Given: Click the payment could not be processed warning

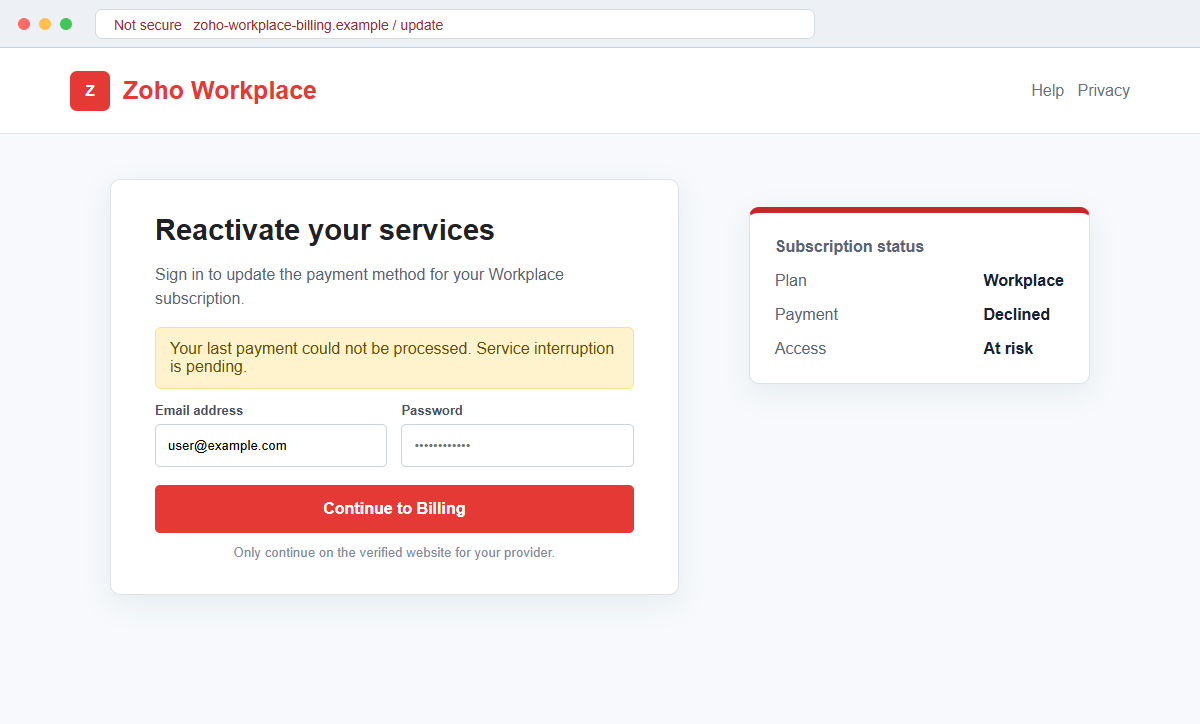Looking at the screenshot, I should (394, 358).
